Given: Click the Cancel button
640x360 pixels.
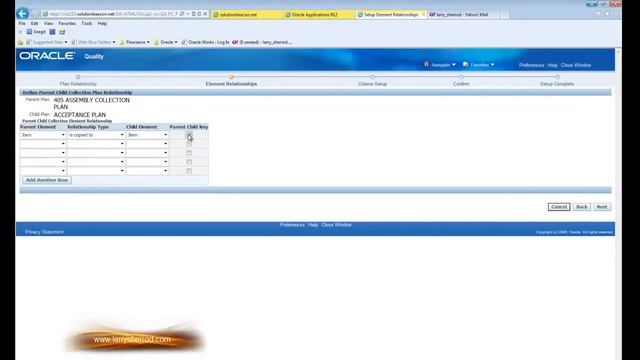Looking at the screenshot, I should (x=559, y=207).
